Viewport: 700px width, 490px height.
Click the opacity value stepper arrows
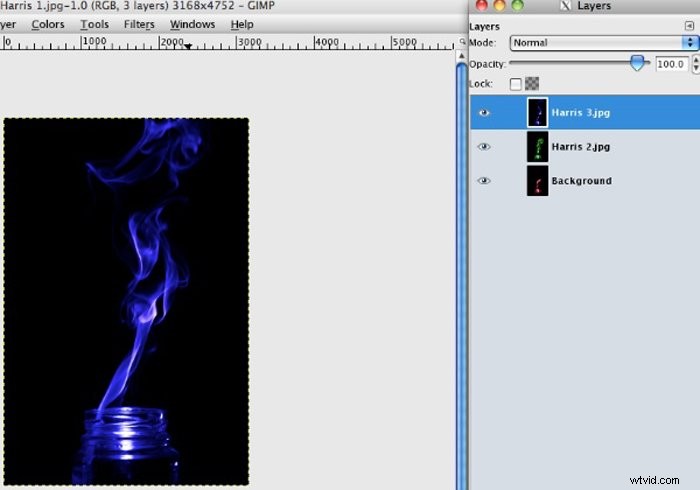point(694,64)
